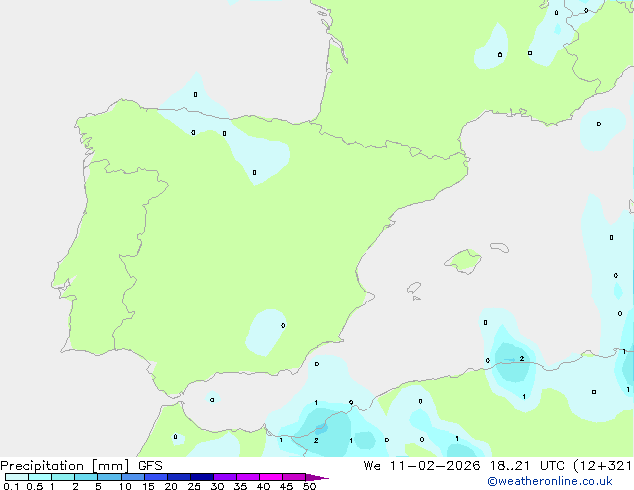
Task: Click the "0.5" legend scale label
Action: [x=35, y=486]
